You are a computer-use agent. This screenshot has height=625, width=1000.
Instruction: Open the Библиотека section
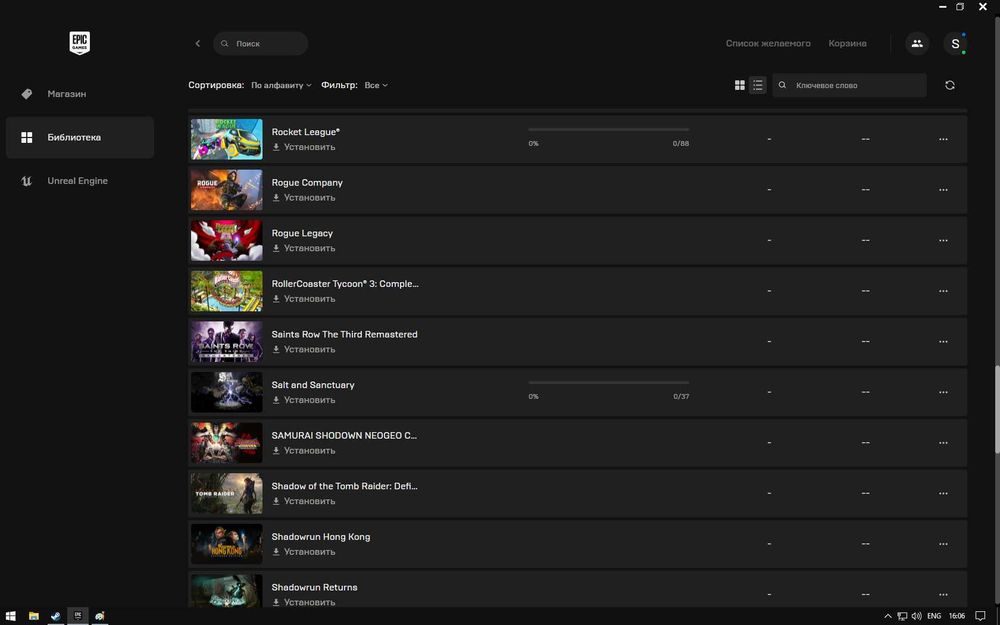[80, 137]
